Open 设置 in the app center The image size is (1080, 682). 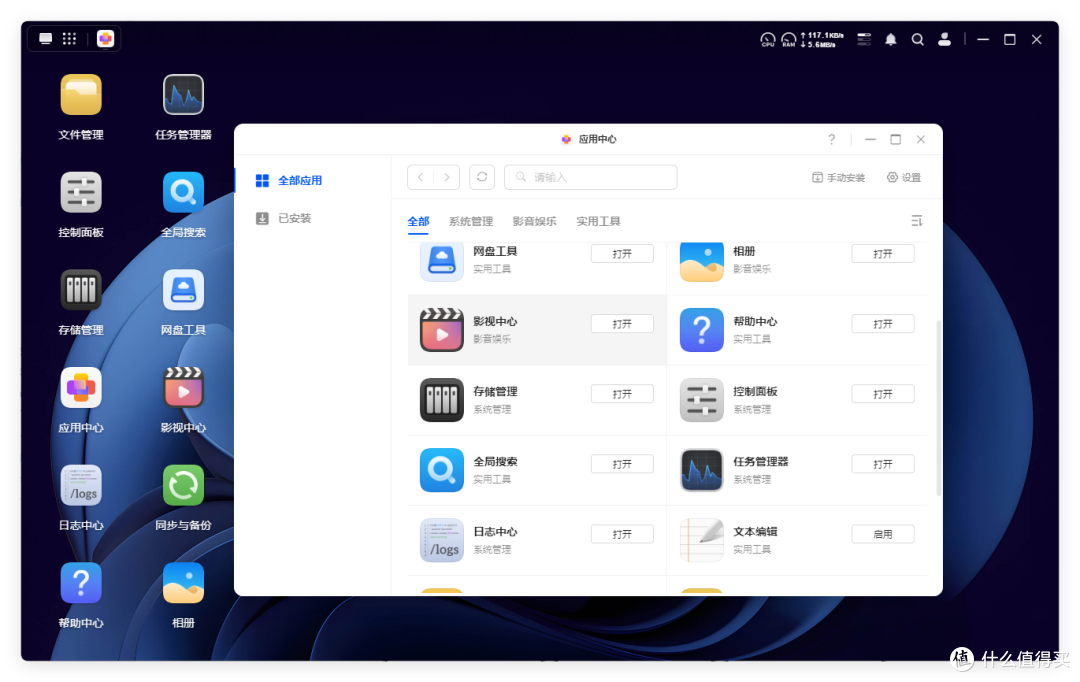pos(904,178)
